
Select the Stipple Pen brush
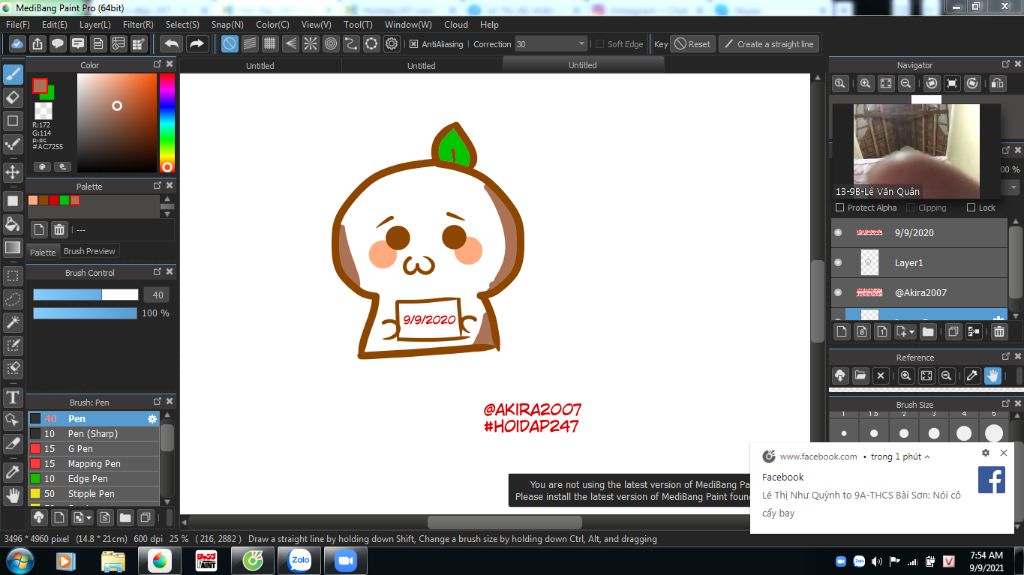tap(93, 494)
